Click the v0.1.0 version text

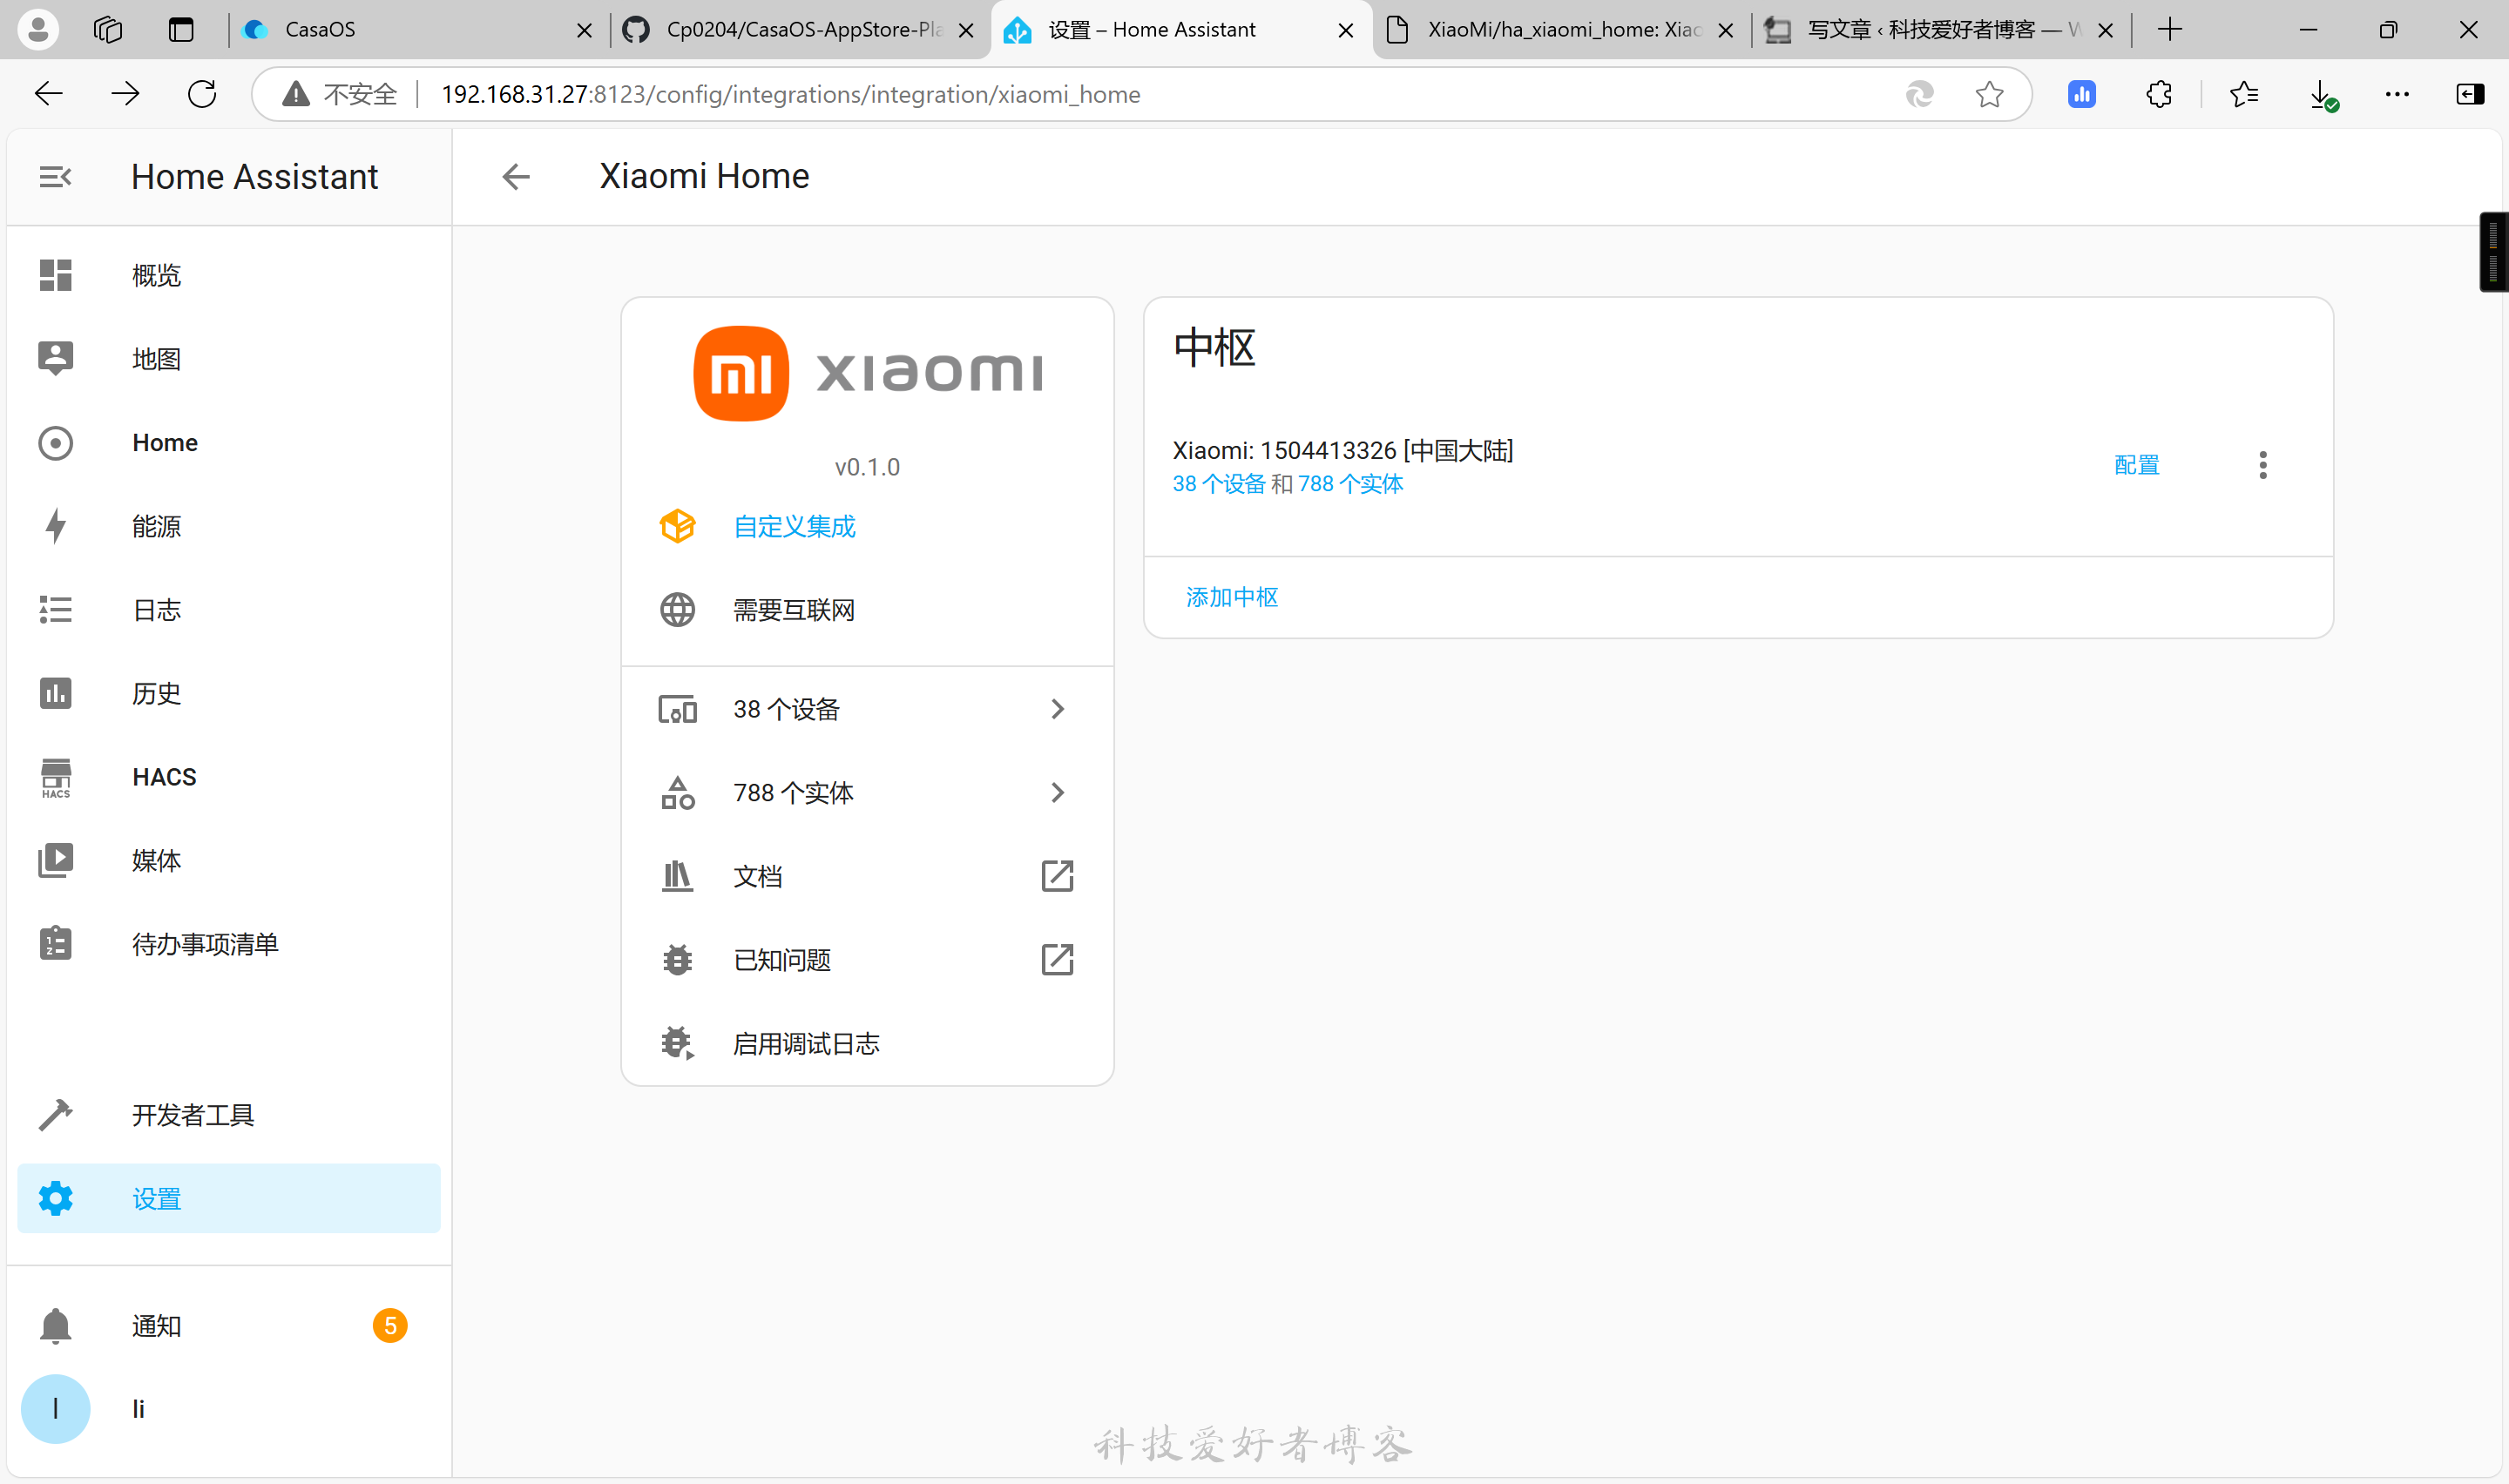click(x=868, y=467)
